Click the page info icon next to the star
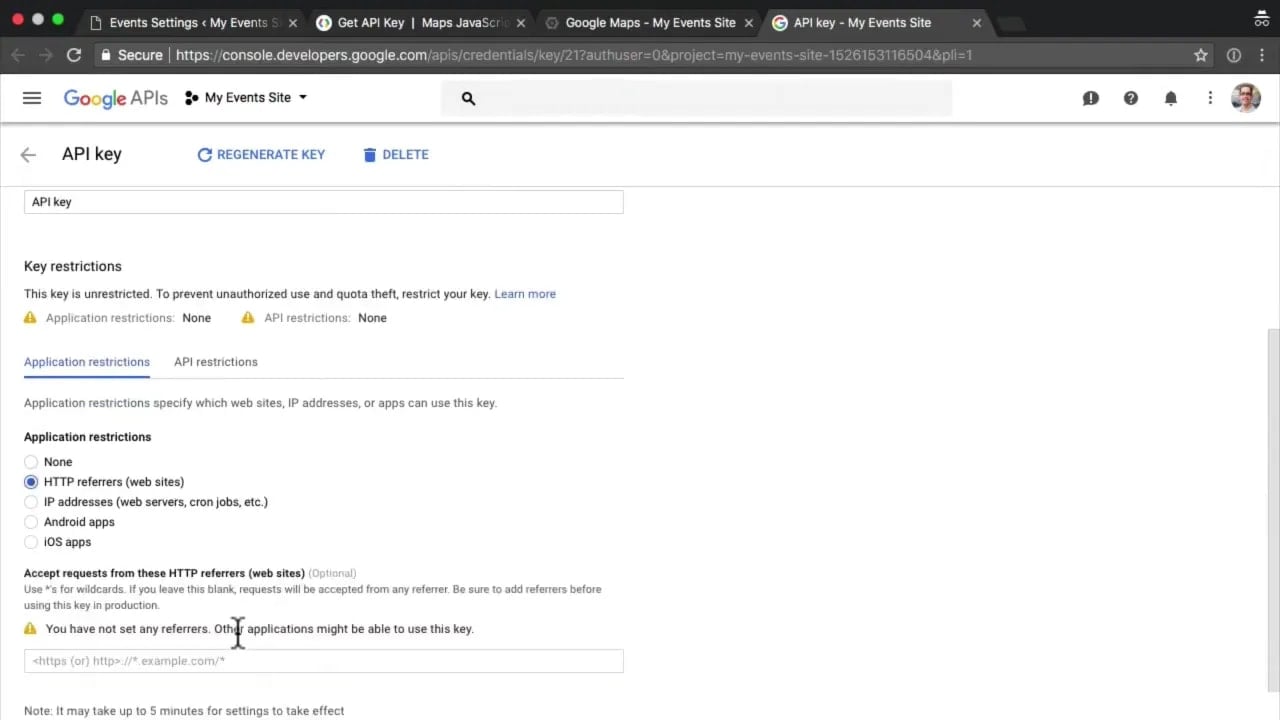This screenshot has width=1280, height=720. tap(1234, 55)
